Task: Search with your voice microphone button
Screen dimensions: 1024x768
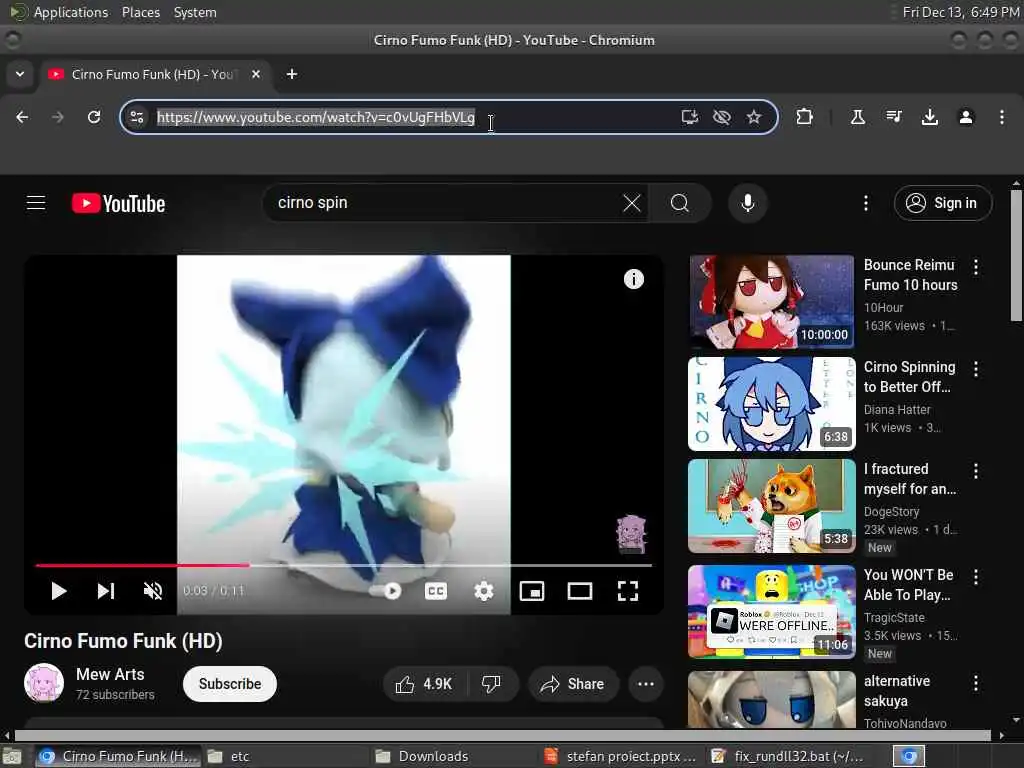Action: click(748, 203)
